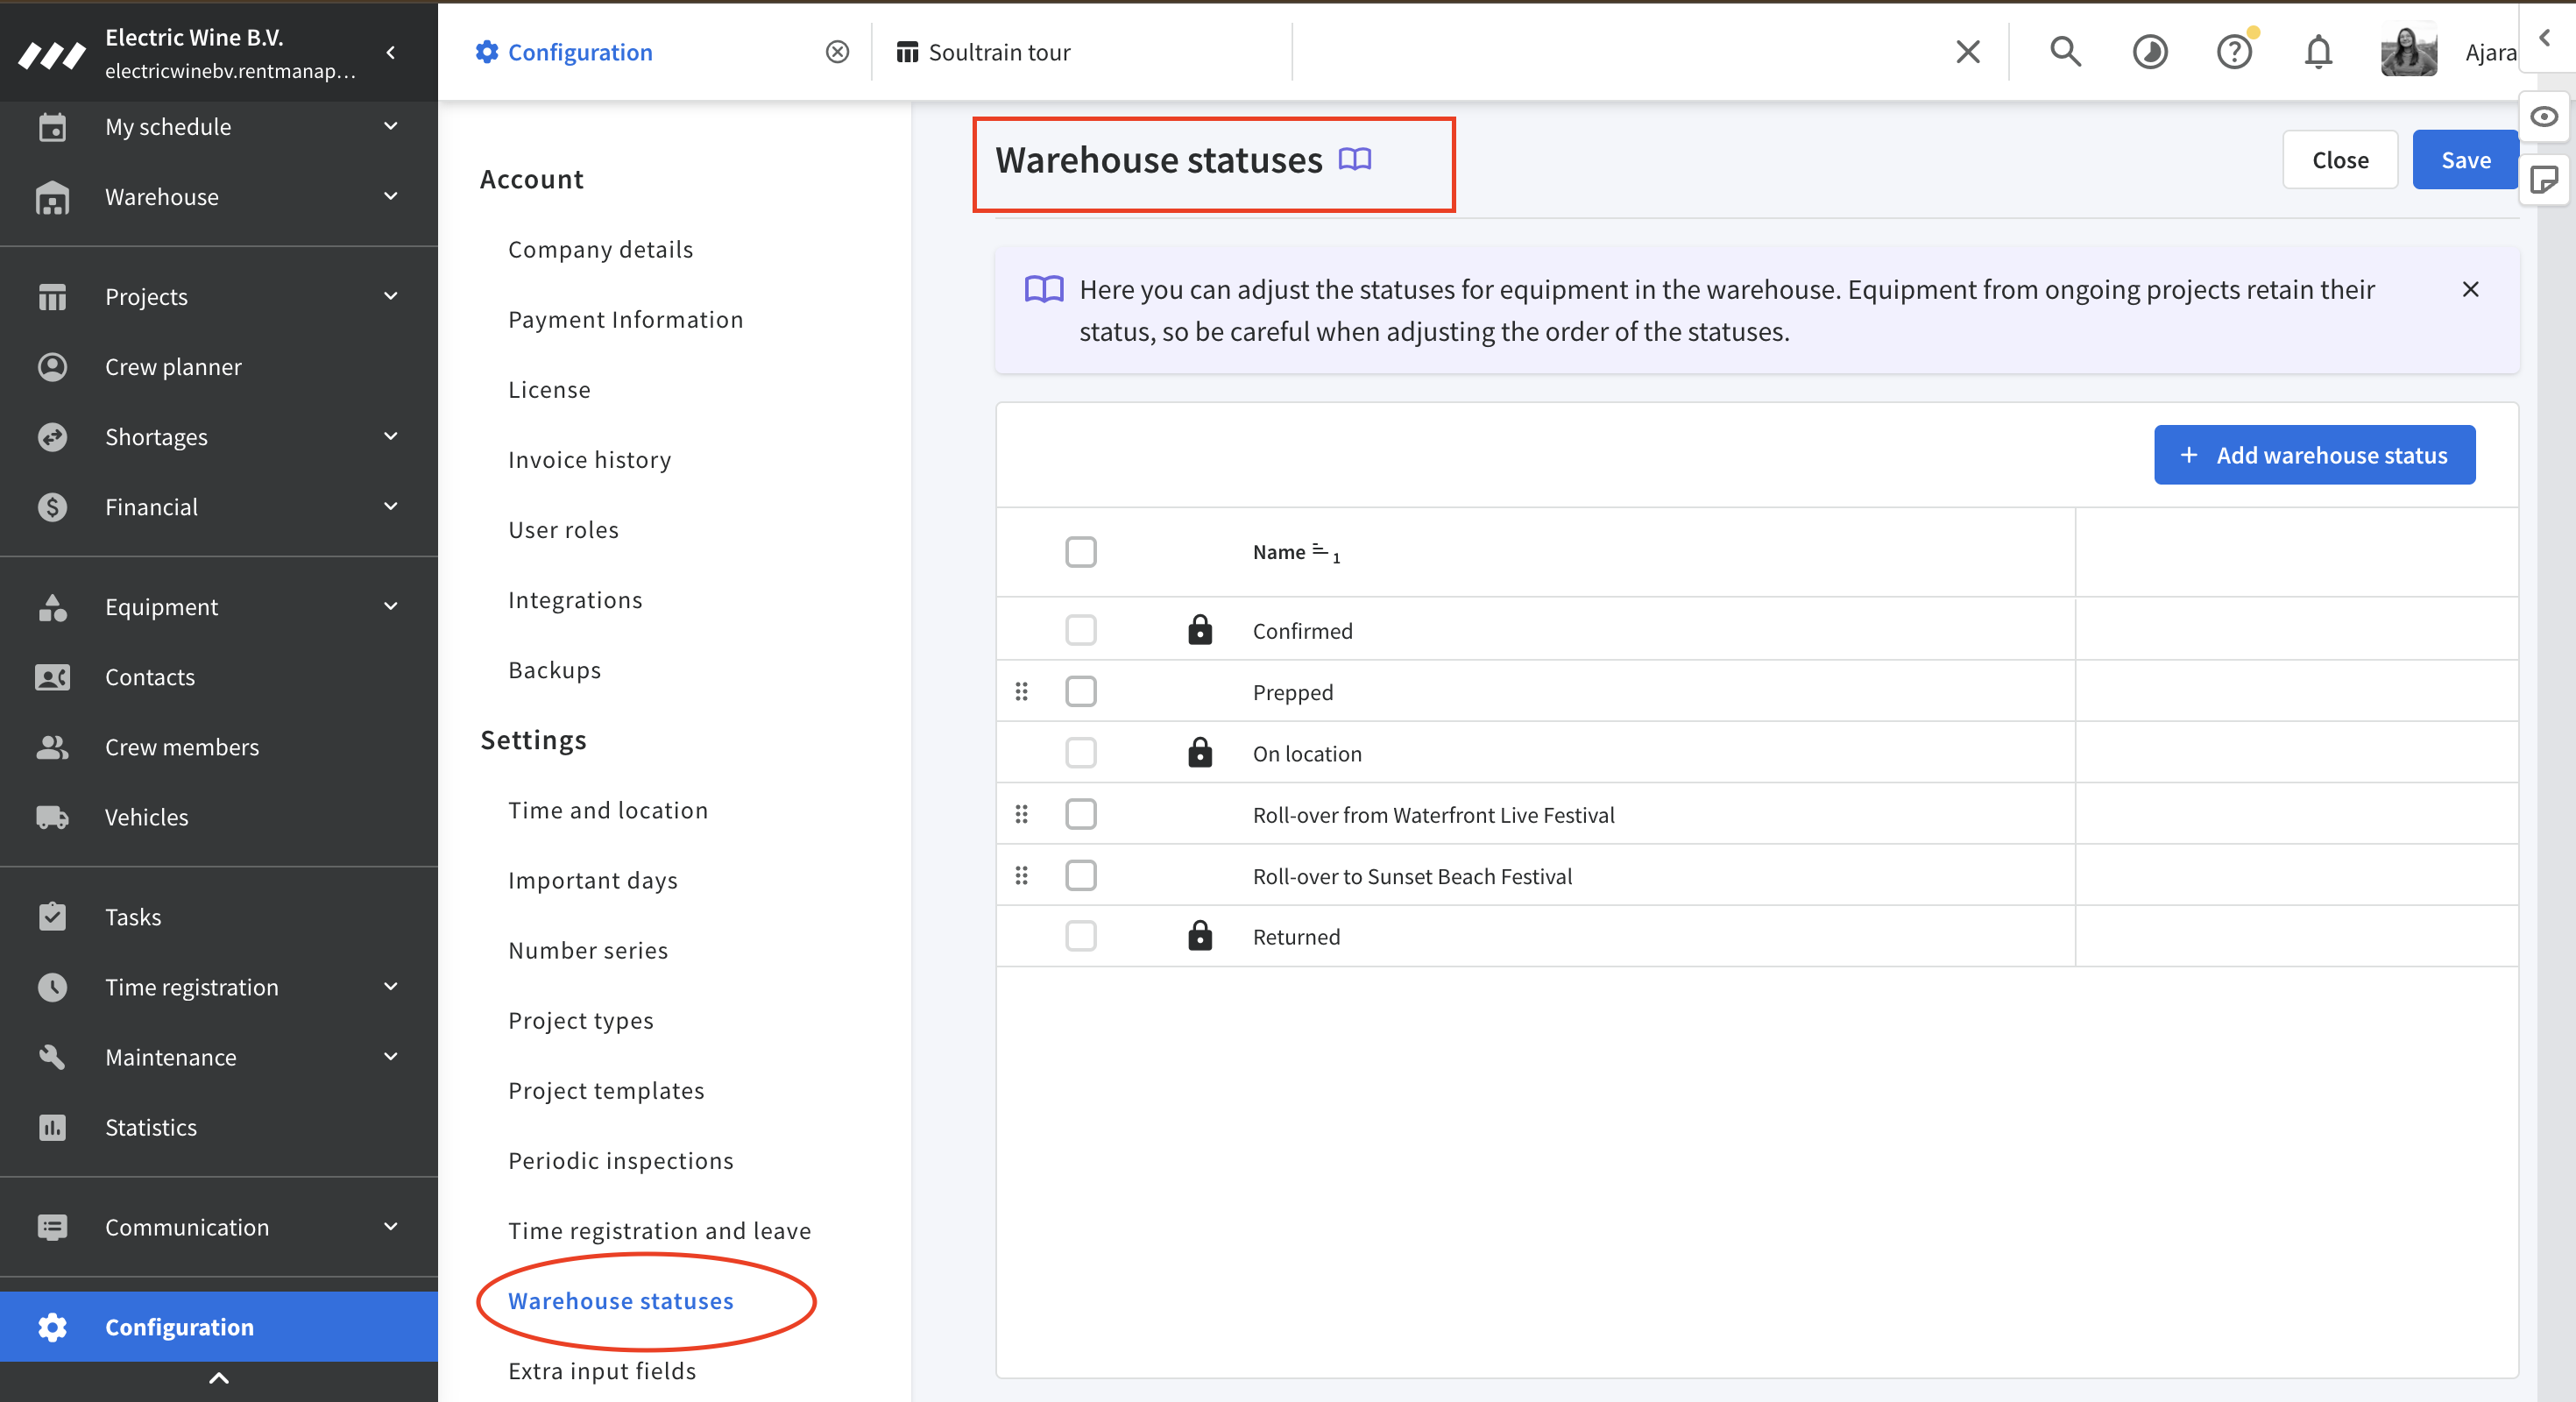The image size is (2576, 1402).
Task: Click the X to clear the tab bar
Action: pos(1967,52)
